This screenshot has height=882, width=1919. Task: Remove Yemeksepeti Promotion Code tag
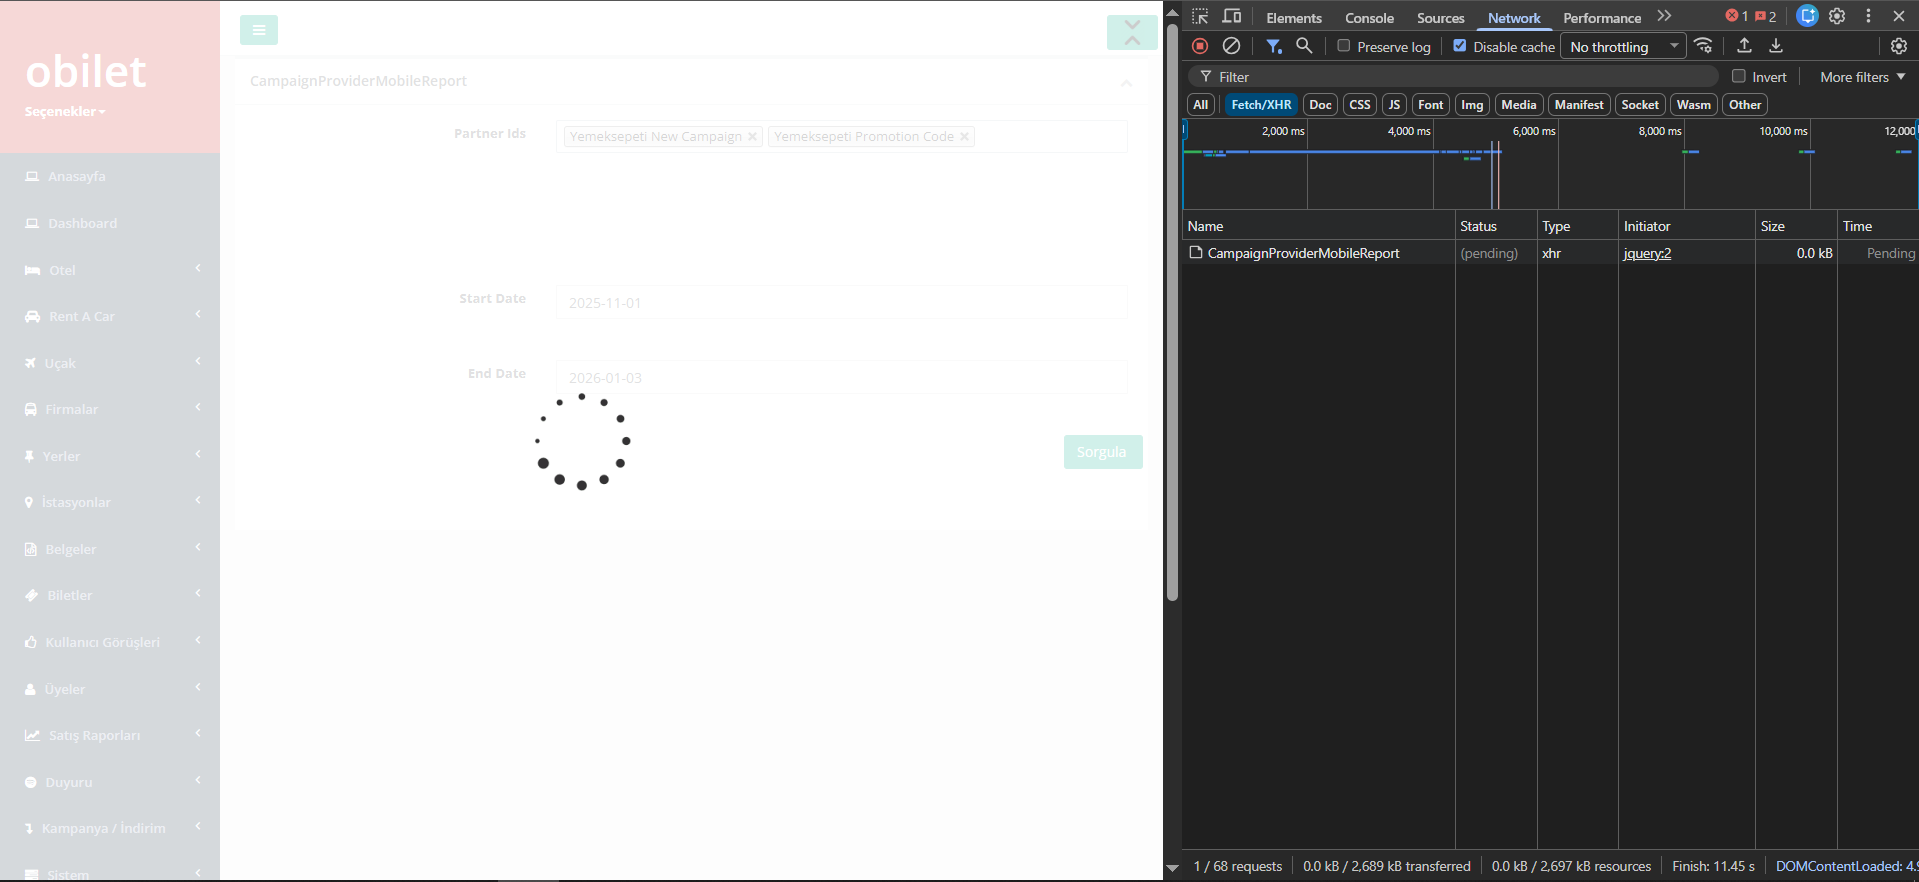(964, 137)
